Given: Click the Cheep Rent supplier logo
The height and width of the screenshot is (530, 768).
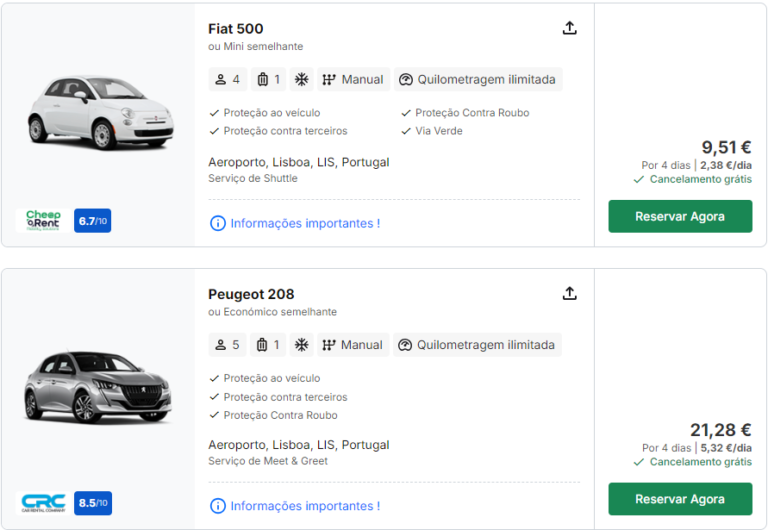Looking at the screenshot, I should [43, 220].
